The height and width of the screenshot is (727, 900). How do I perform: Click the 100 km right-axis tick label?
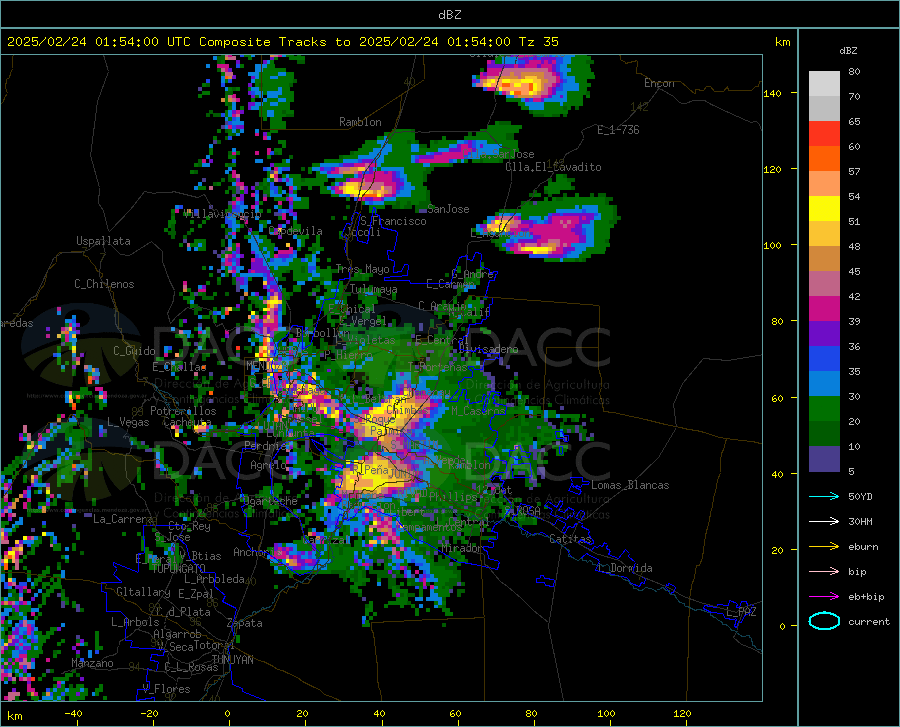tap(772, 246)
